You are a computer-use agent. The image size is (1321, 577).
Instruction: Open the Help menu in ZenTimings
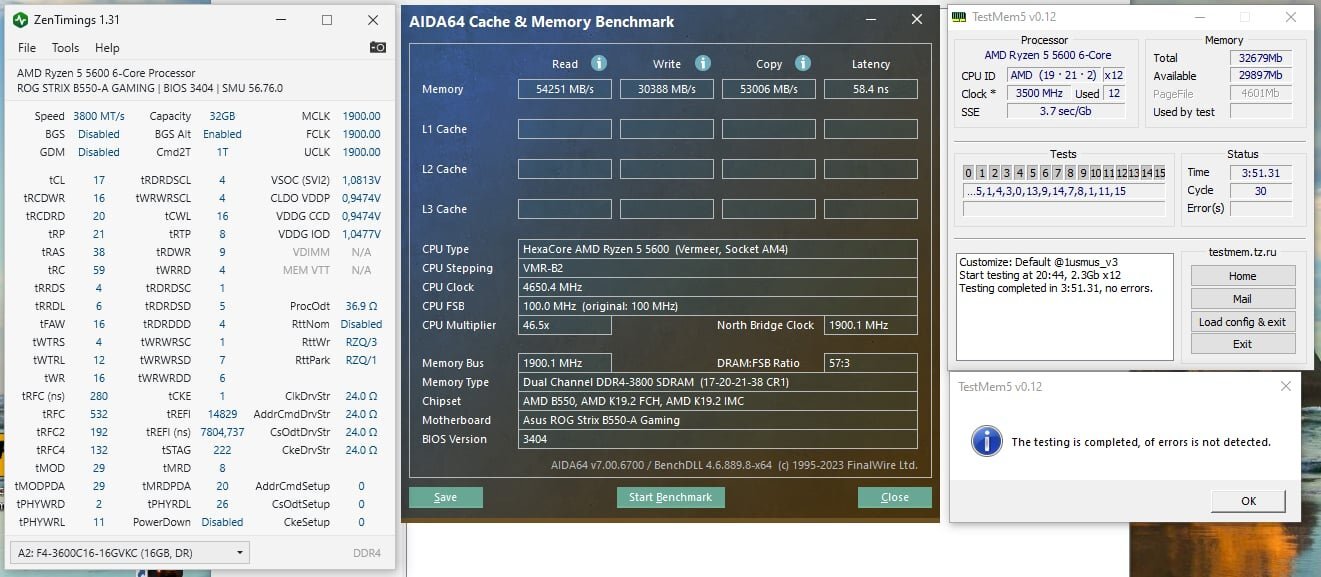point(107,48)
